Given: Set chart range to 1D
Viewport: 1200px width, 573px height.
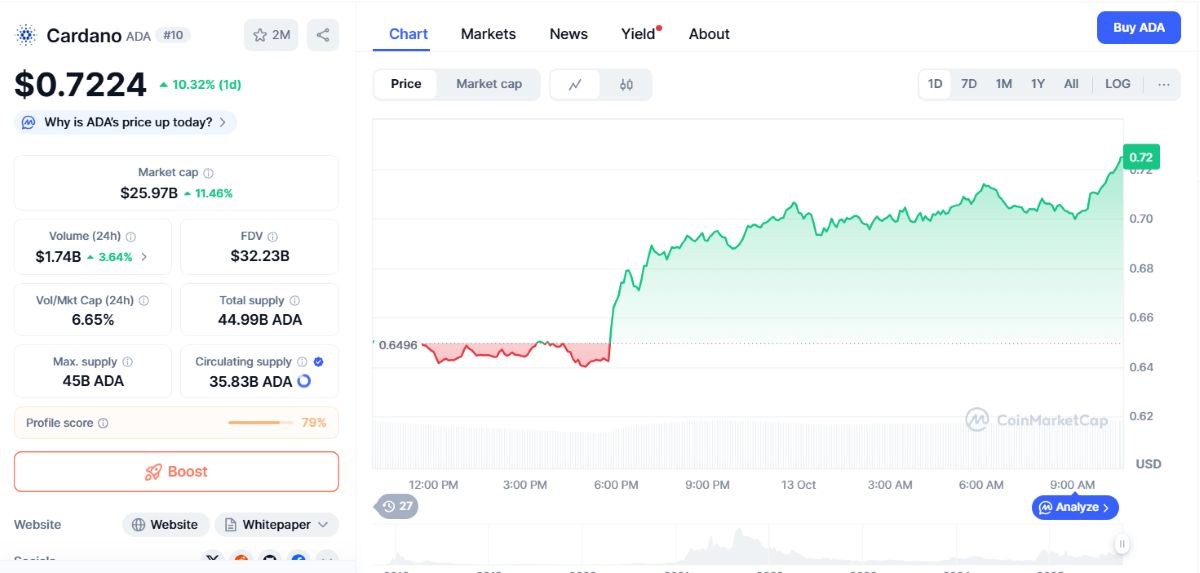Looking at the screenshot, I should (935, 84).
